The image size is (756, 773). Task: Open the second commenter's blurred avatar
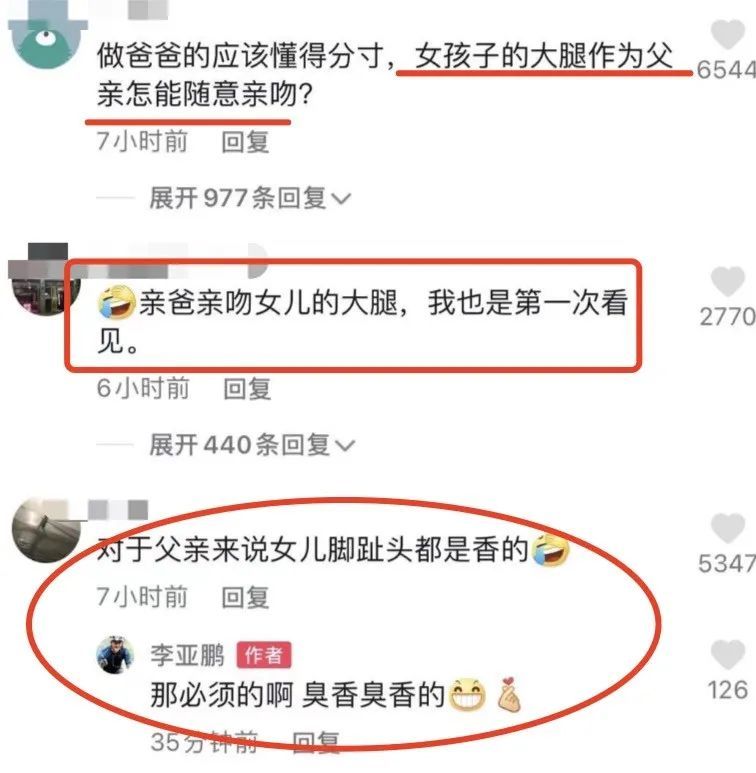point(45,282)
